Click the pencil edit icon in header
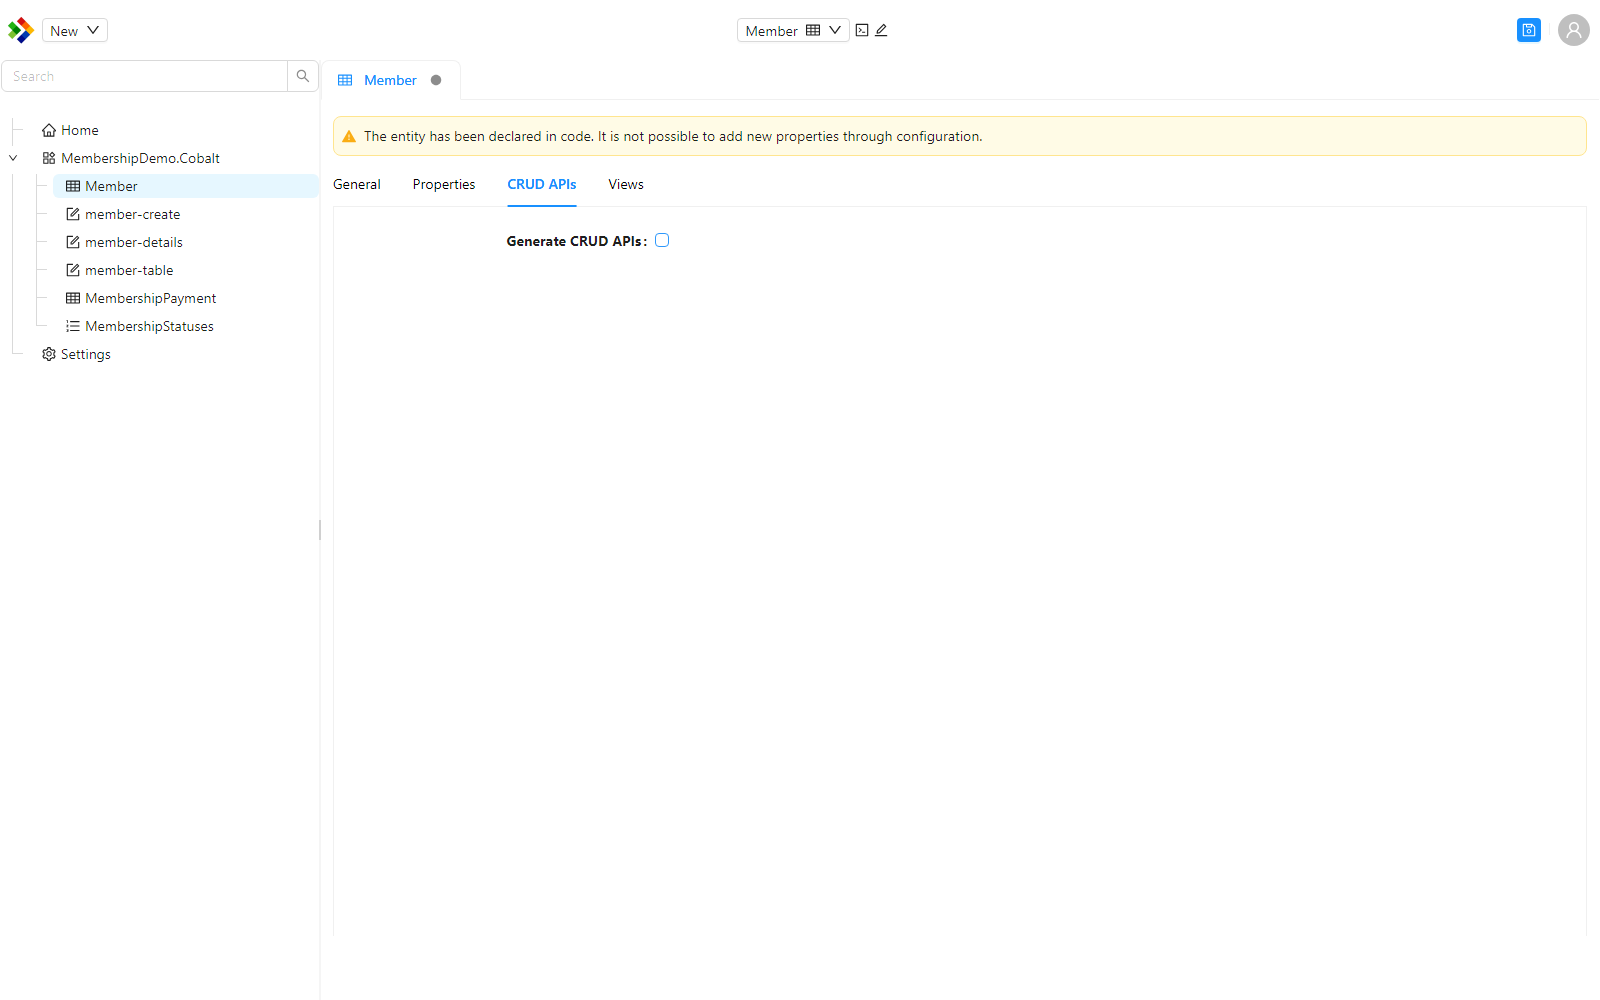The width and height of the screenshot is (1600, 1000). (881, 30)
